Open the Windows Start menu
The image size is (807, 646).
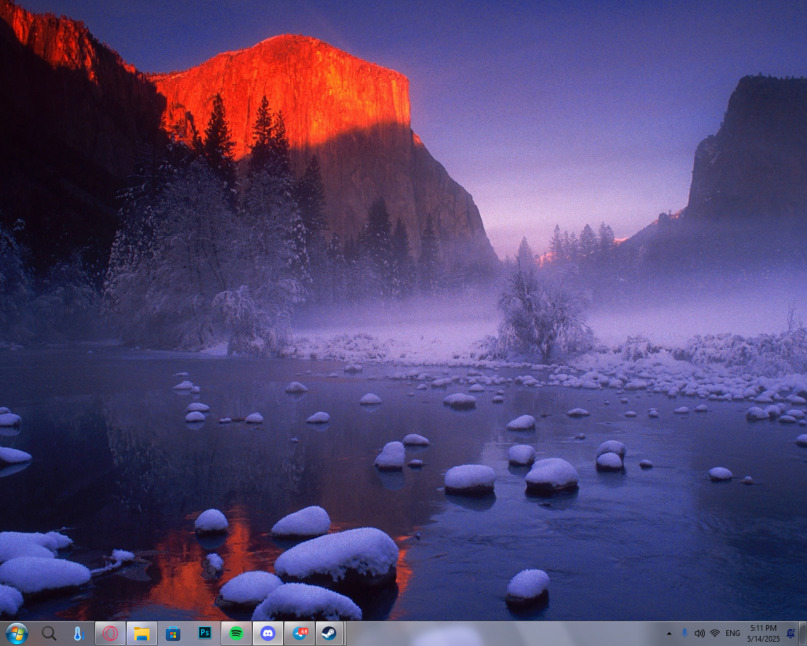click(16, 633)
